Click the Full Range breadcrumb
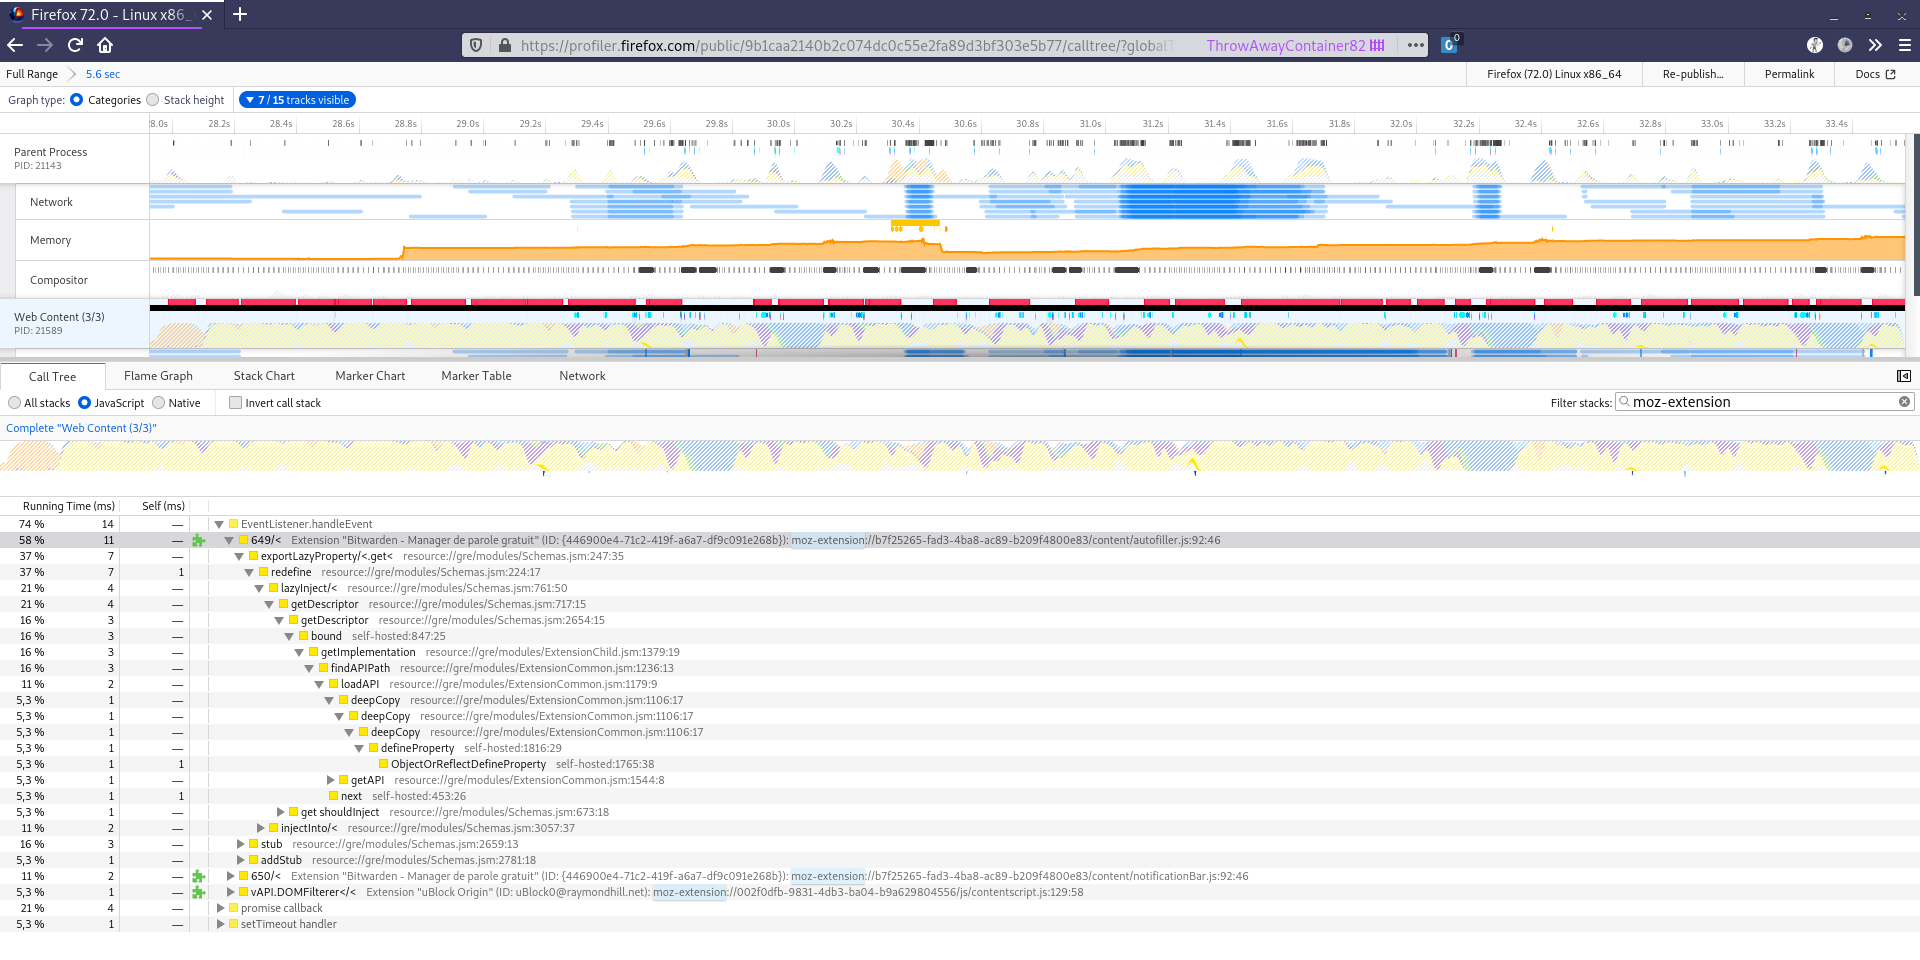1920x960 pixels. tap(32, 74)
